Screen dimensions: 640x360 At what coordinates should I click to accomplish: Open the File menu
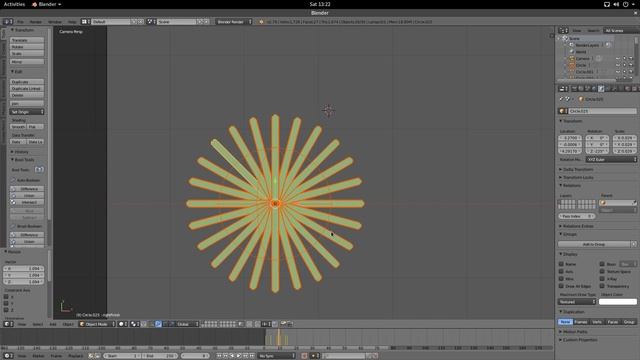click(20, 22)
